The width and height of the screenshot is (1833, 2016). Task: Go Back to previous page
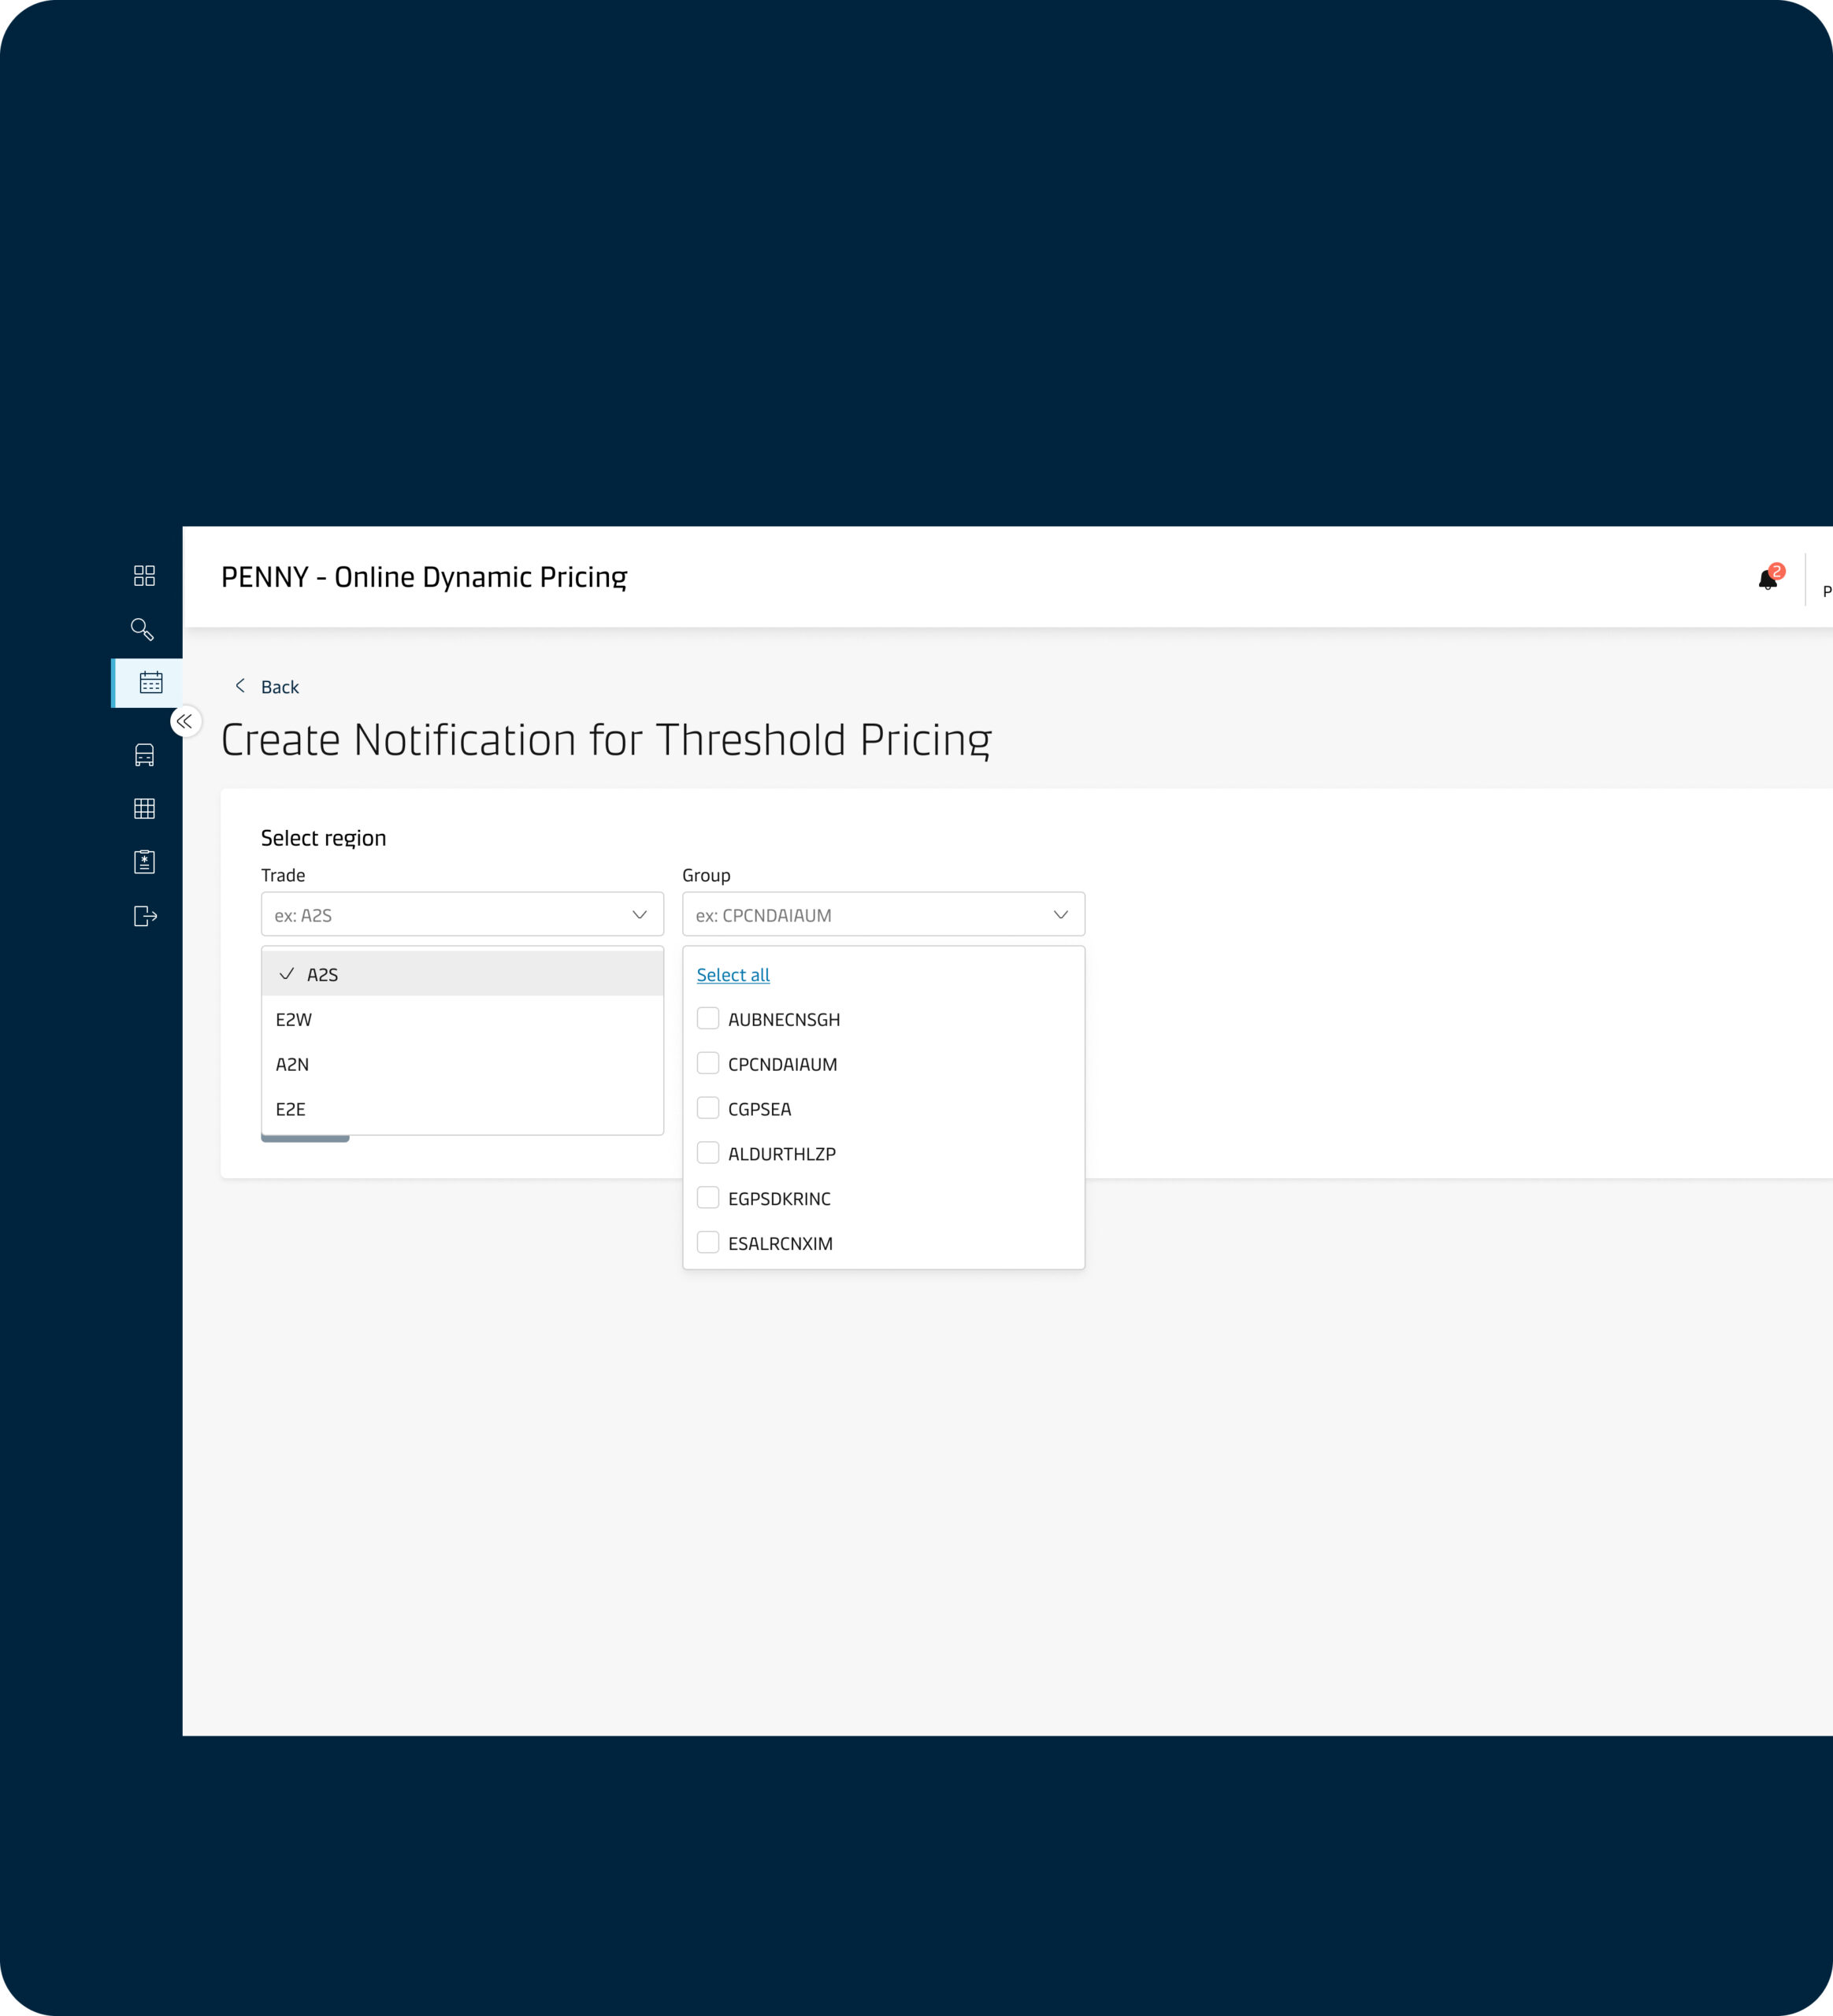(x=267, y=687)
